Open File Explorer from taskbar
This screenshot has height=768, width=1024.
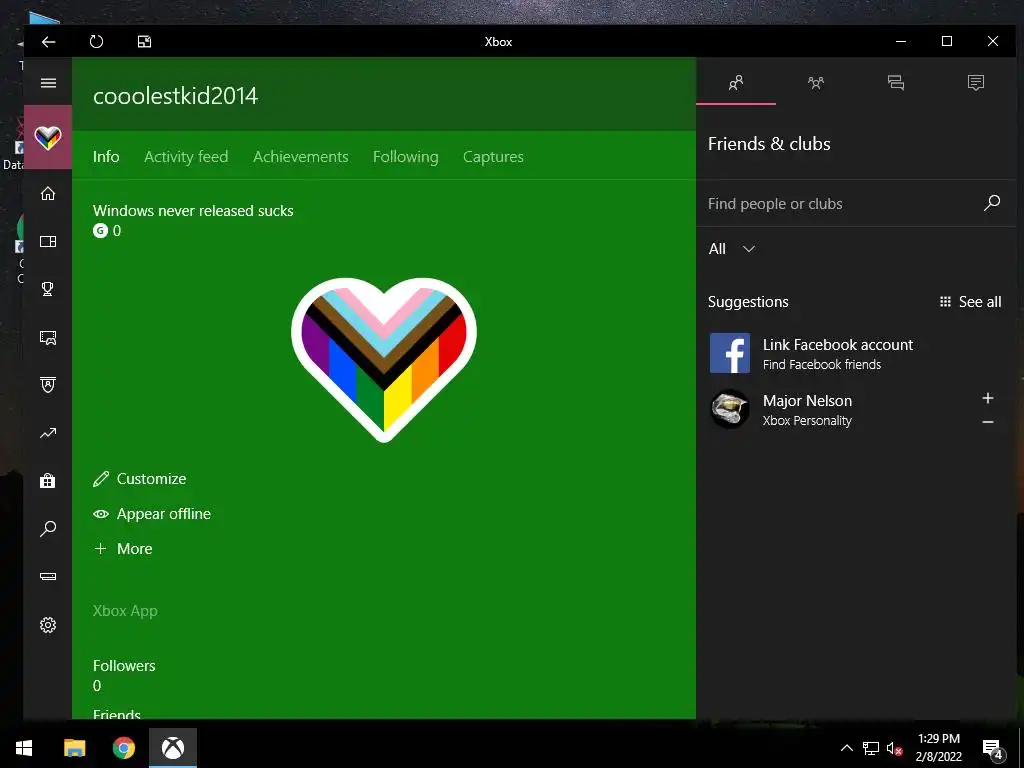pos(74,748)
